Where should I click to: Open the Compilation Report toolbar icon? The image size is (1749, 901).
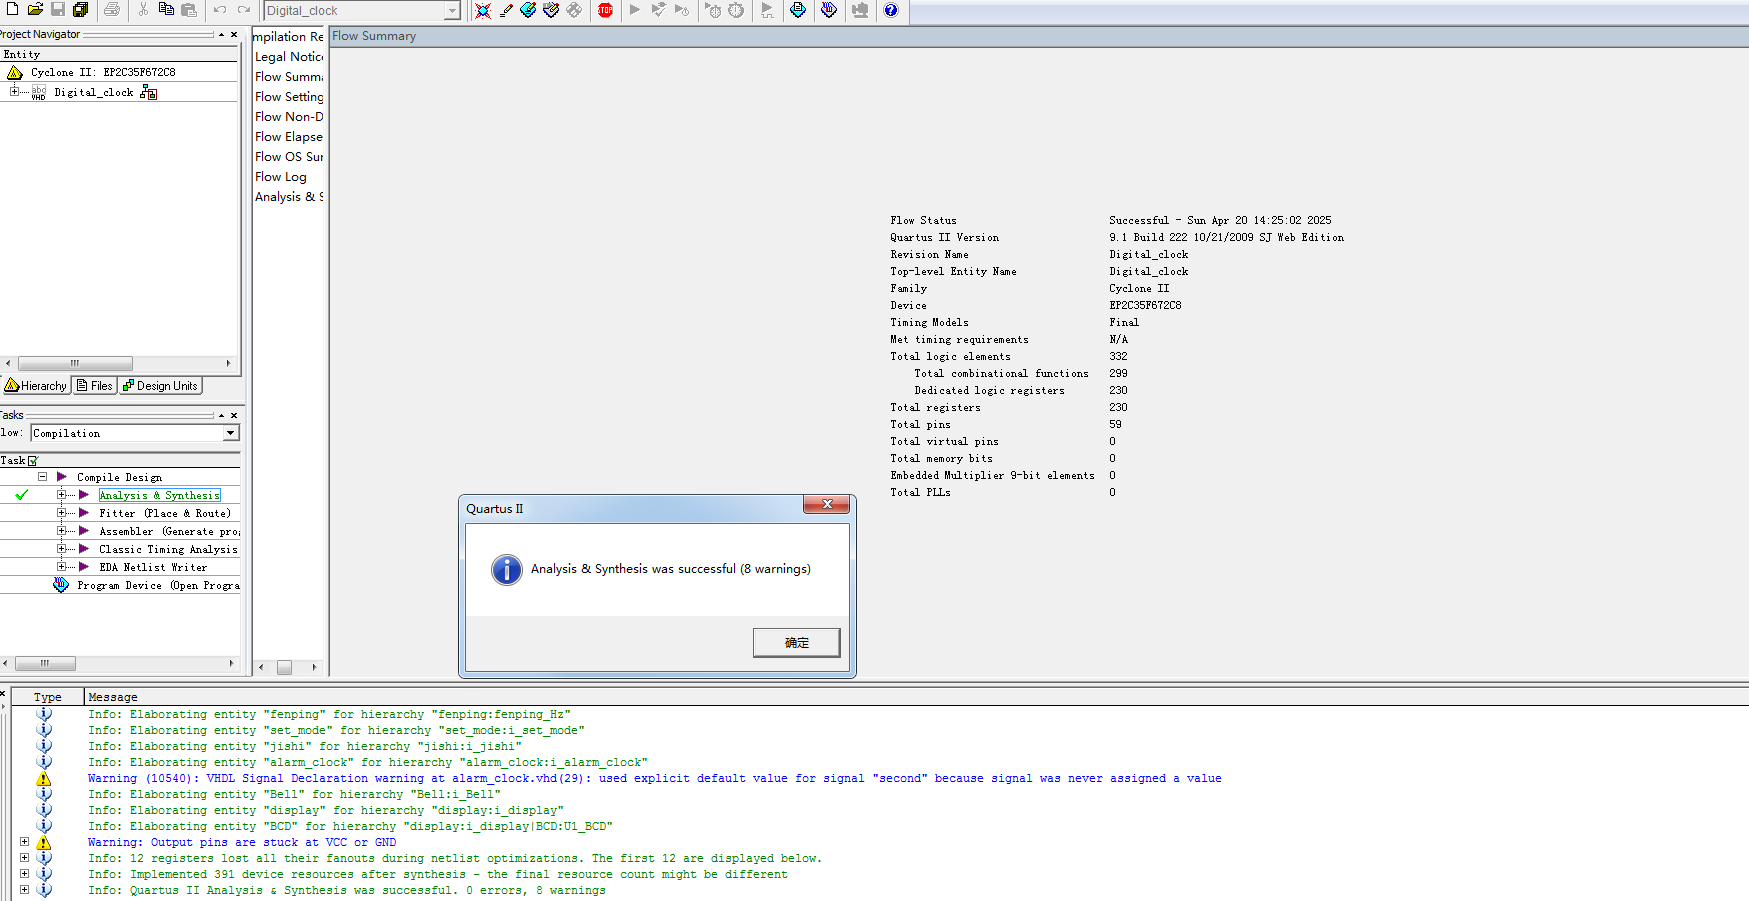798,10
